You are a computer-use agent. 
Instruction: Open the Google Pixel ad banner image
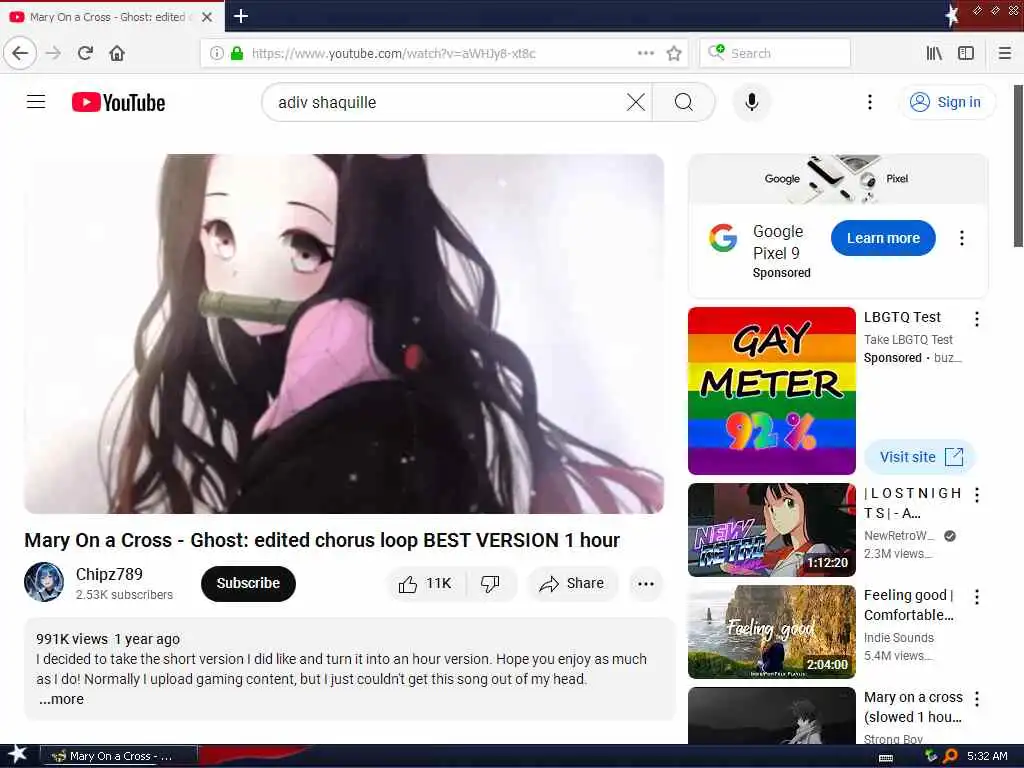(x=838, y=178)
